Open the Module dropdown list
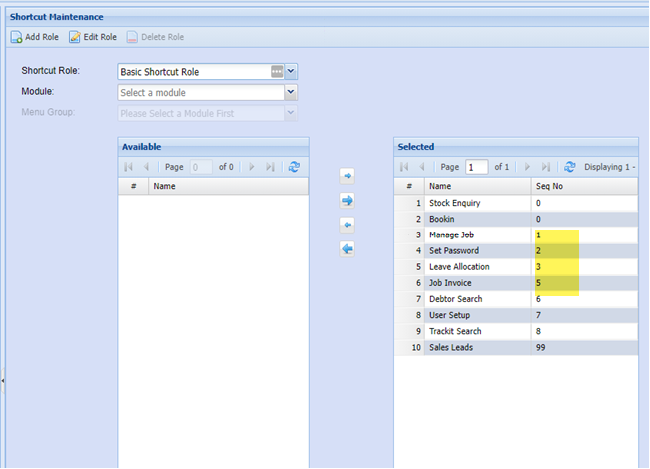This screenshot has height=469, width=650. (x=291, y=92)
